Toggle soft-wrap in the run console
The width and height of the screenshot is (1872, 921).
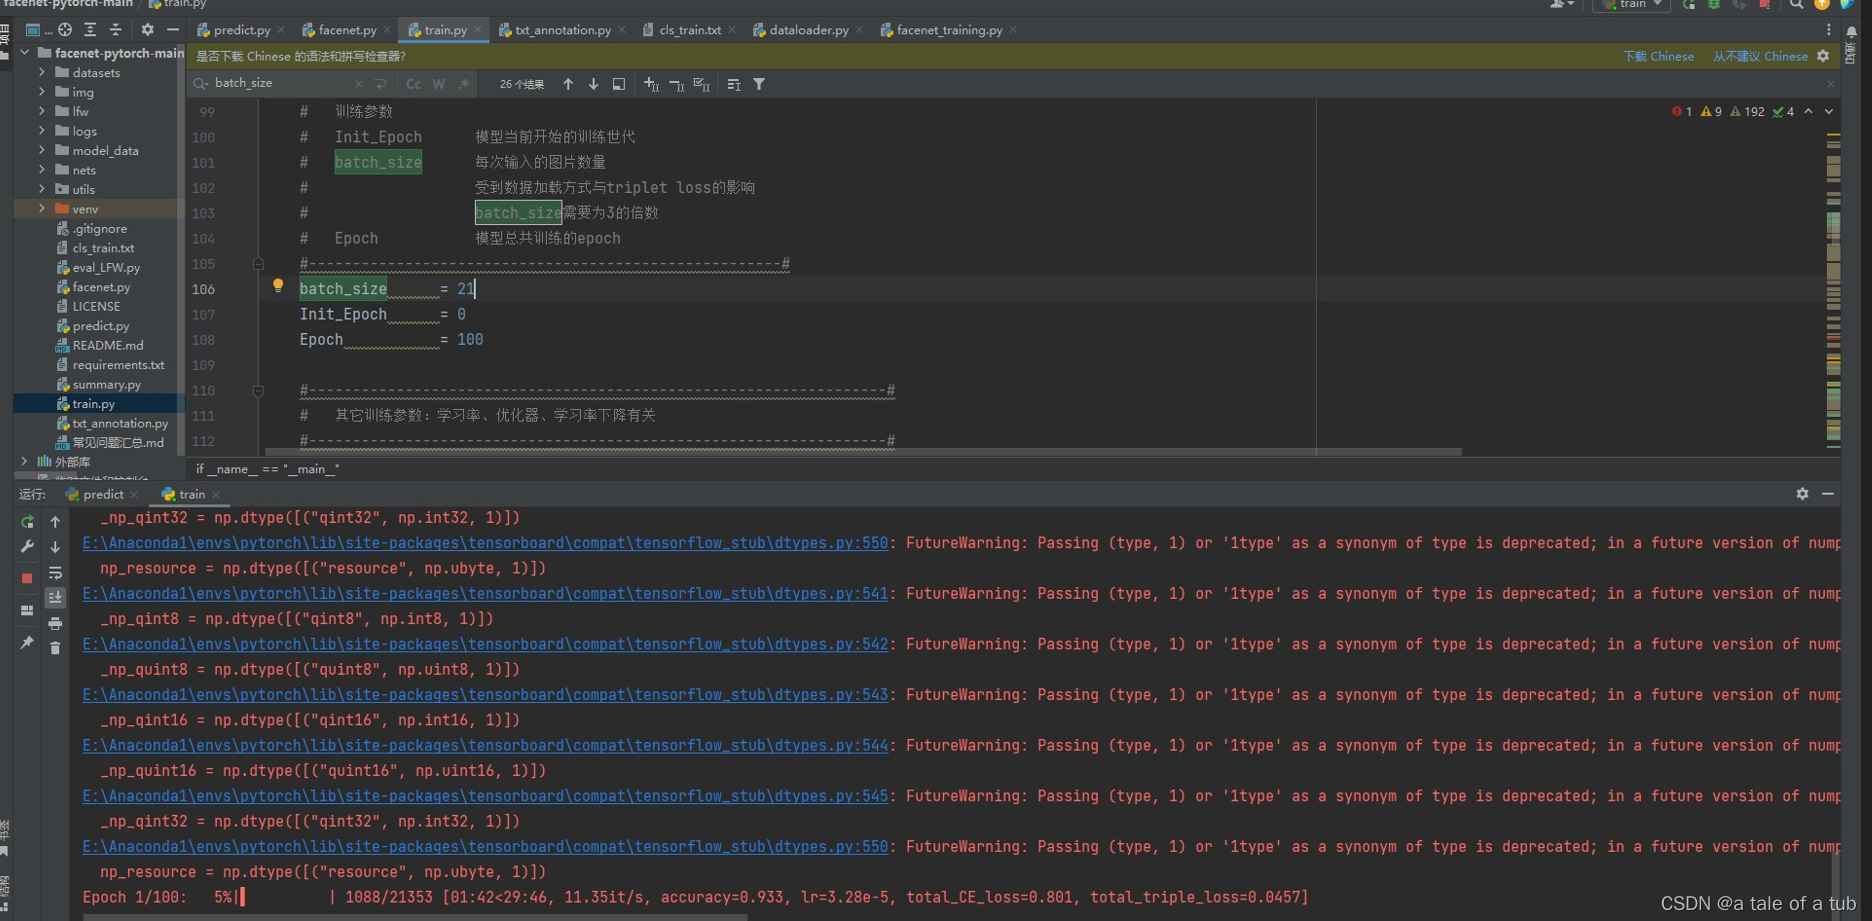[x=55, y=573]
